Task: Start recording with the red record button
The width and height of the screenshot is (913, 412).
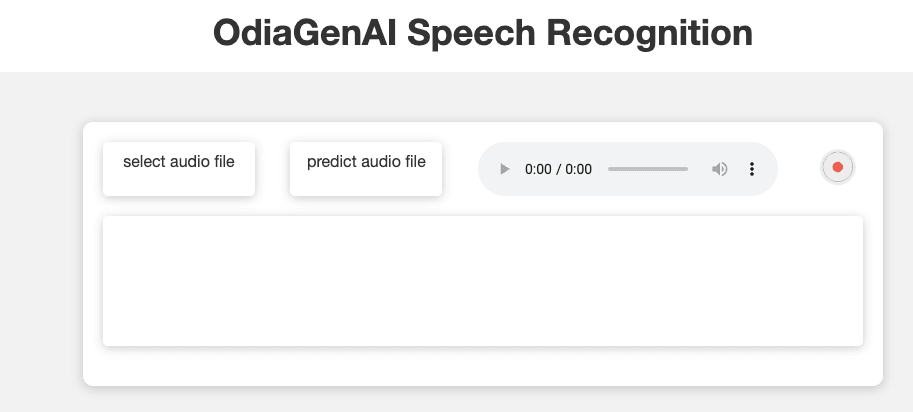Action: pyautogui.click(x=837, y=168)
